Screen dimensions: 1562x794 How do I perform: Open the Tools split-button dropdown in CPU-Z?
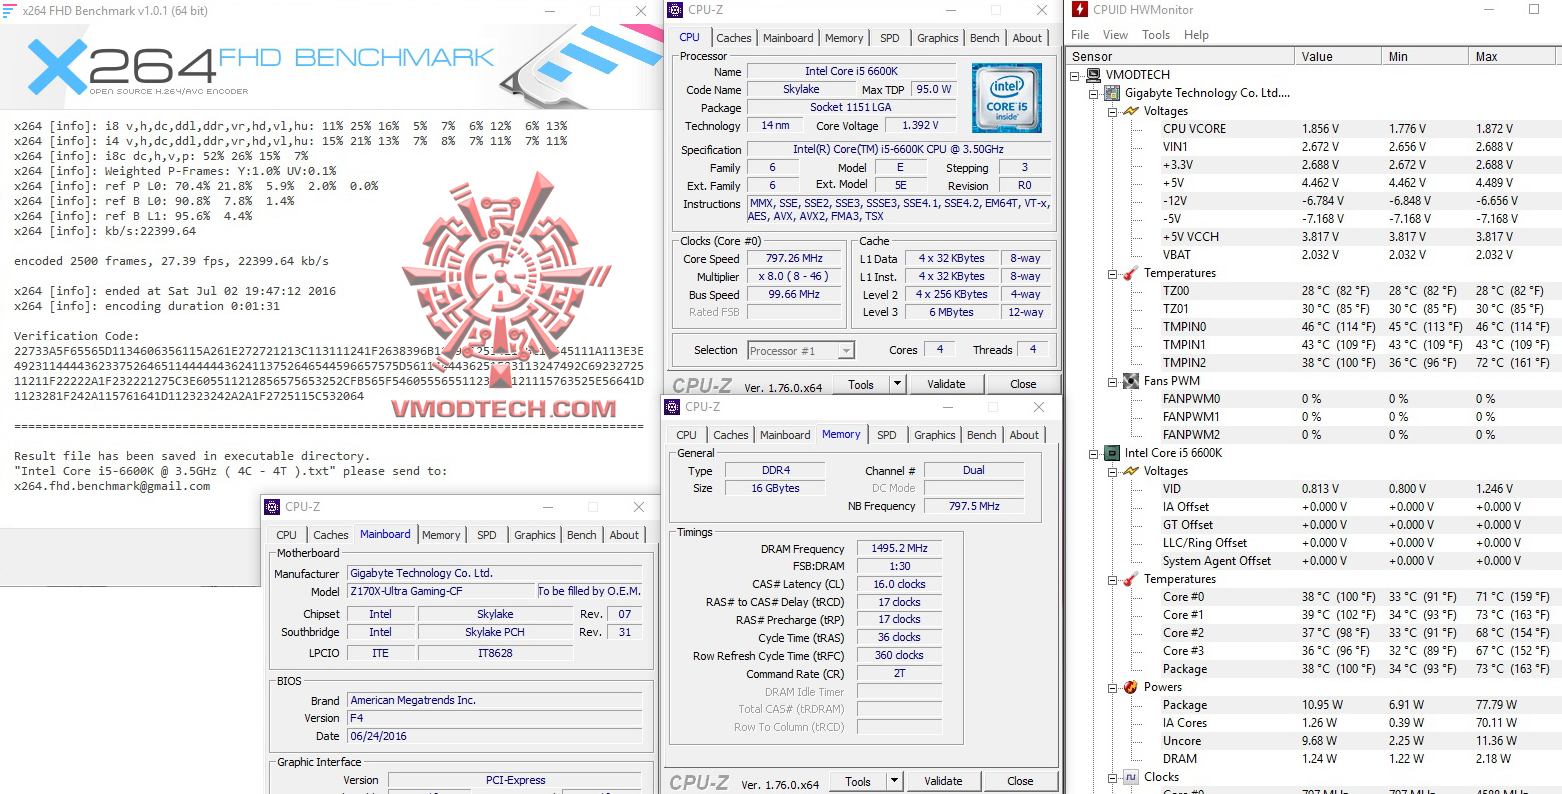coord(897,383)
